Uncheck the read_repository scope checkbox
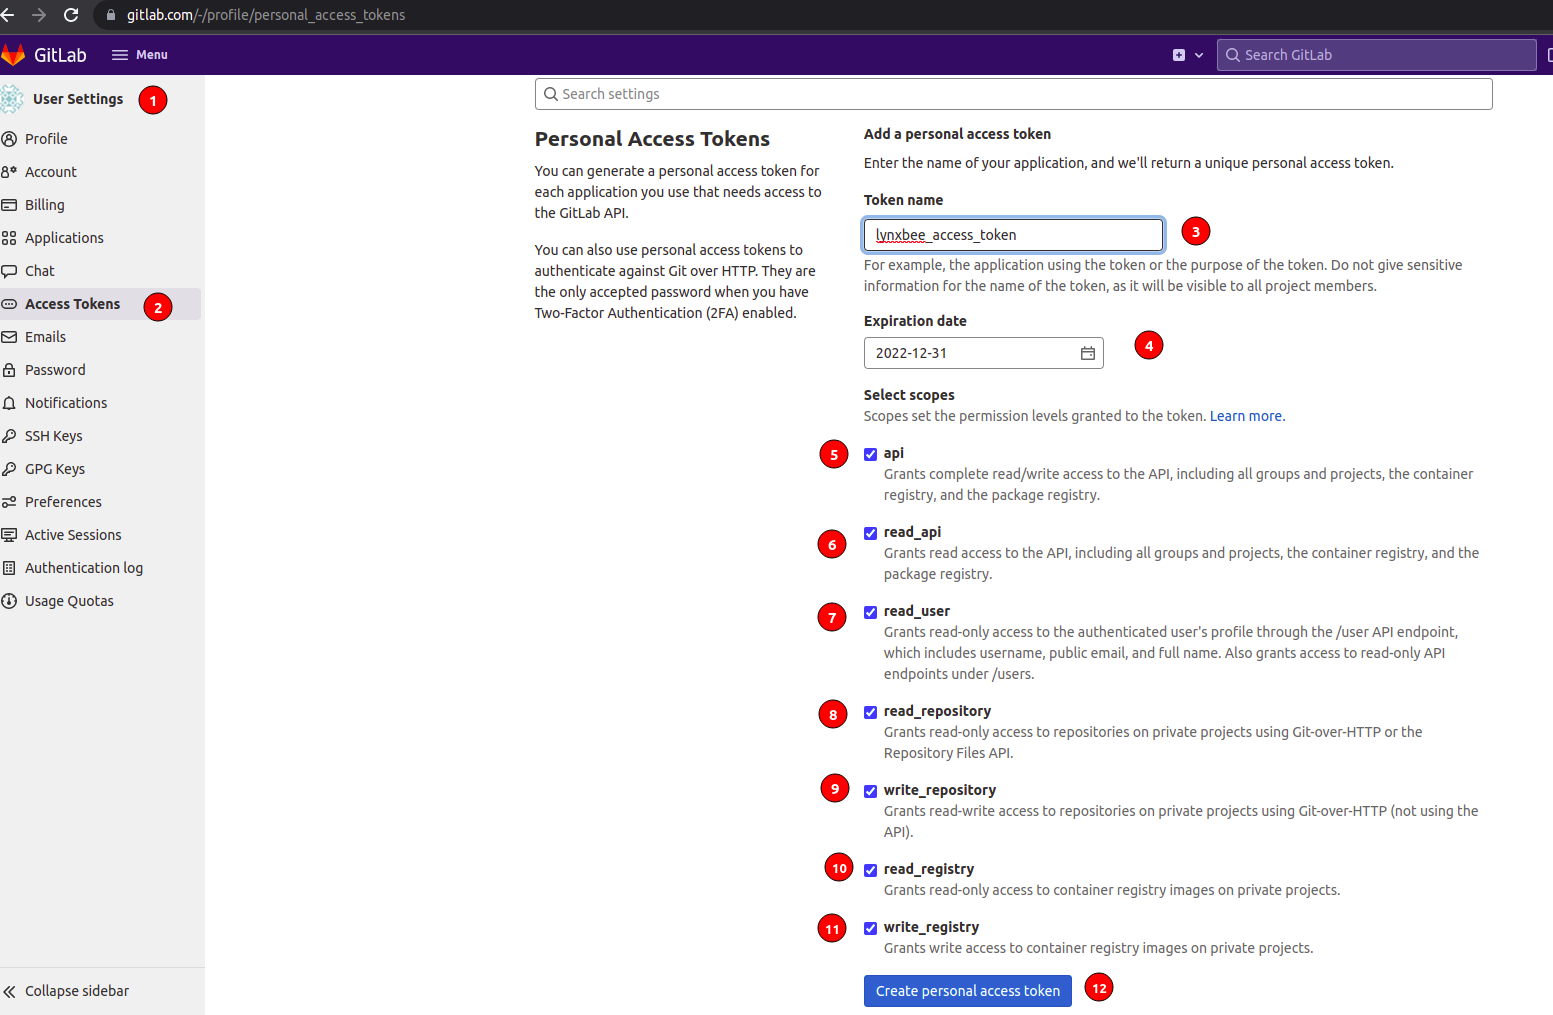Viewport: 1553px width, 1015px height. click(x=870, y=712)
